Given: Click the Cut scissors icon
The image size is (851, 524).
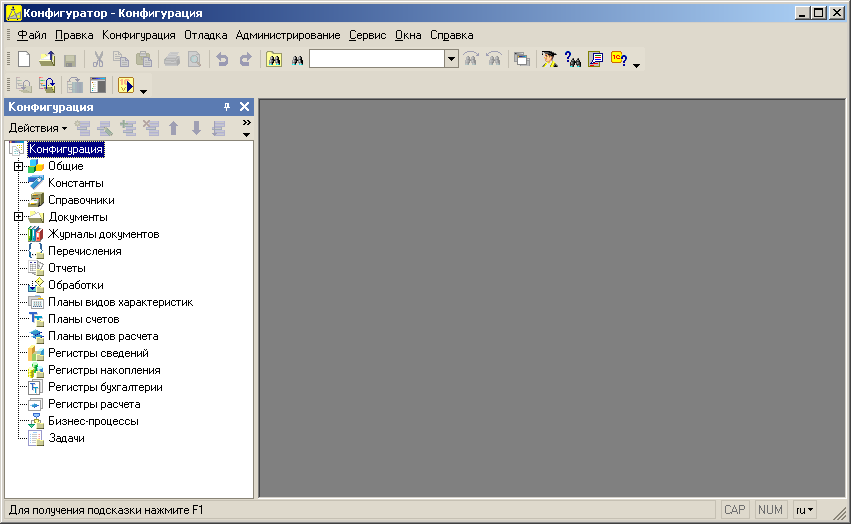Looking at the screenshot, I should (98, 59).
